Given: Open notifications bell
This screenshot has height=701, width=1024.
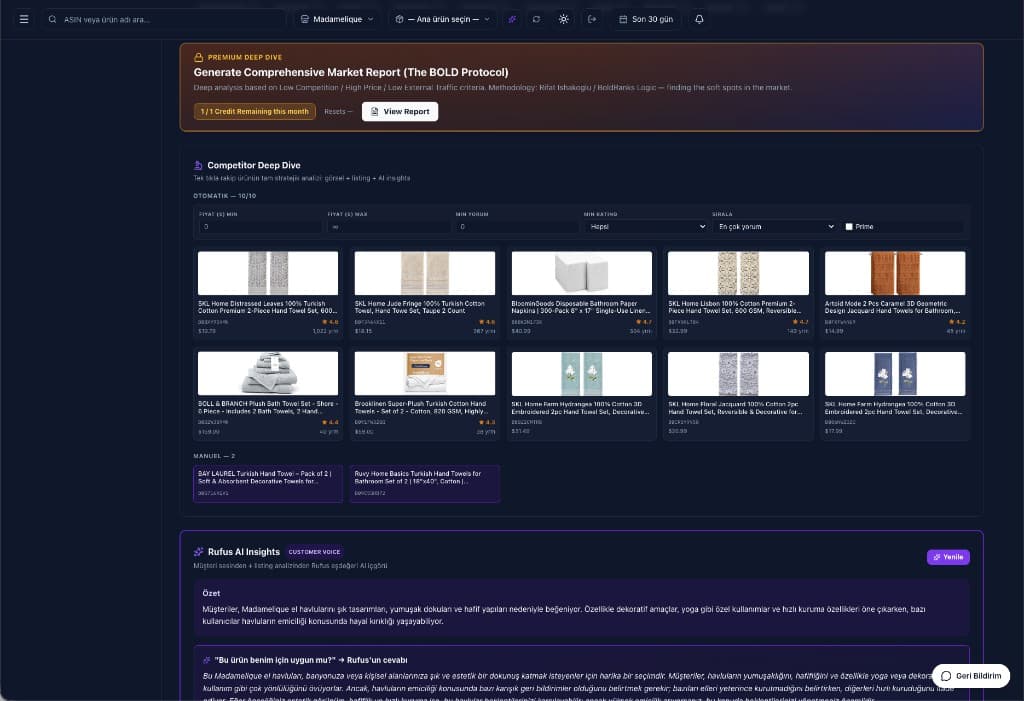Looking at the screenshot, I should point(699,19).
